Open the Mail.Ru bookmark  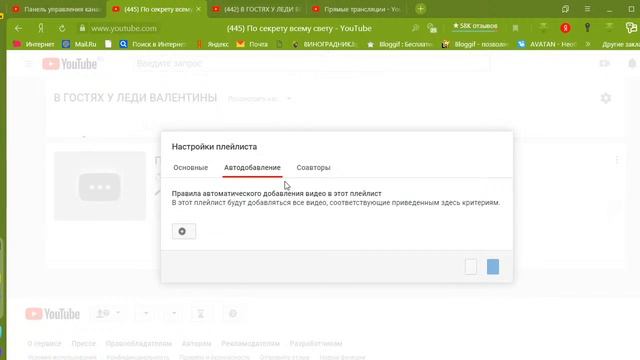(79, 44)
